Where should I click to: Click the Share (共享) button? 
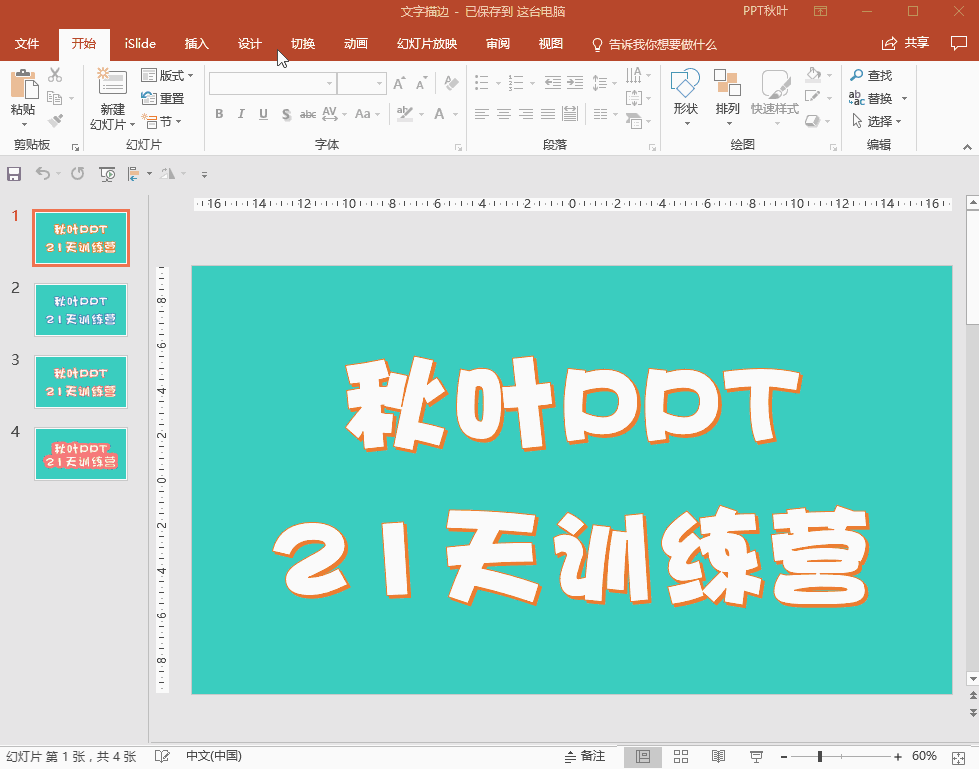tap(906, 43)
